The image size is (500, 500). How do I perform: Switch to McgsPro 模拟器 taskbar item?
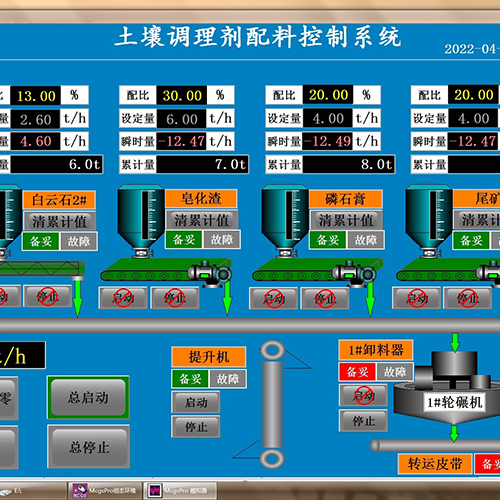pos(181,491)
